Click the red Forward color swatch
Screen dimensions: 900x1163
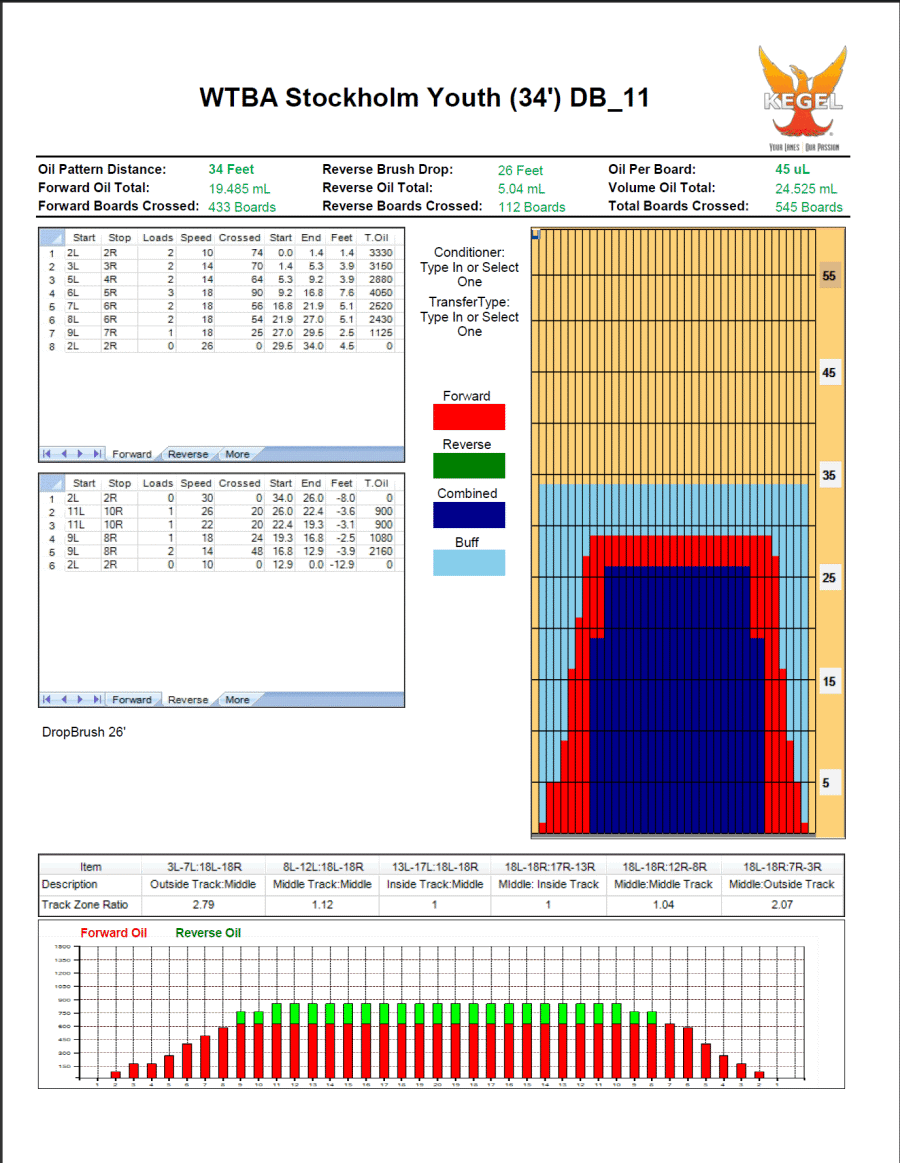[469, 417]
